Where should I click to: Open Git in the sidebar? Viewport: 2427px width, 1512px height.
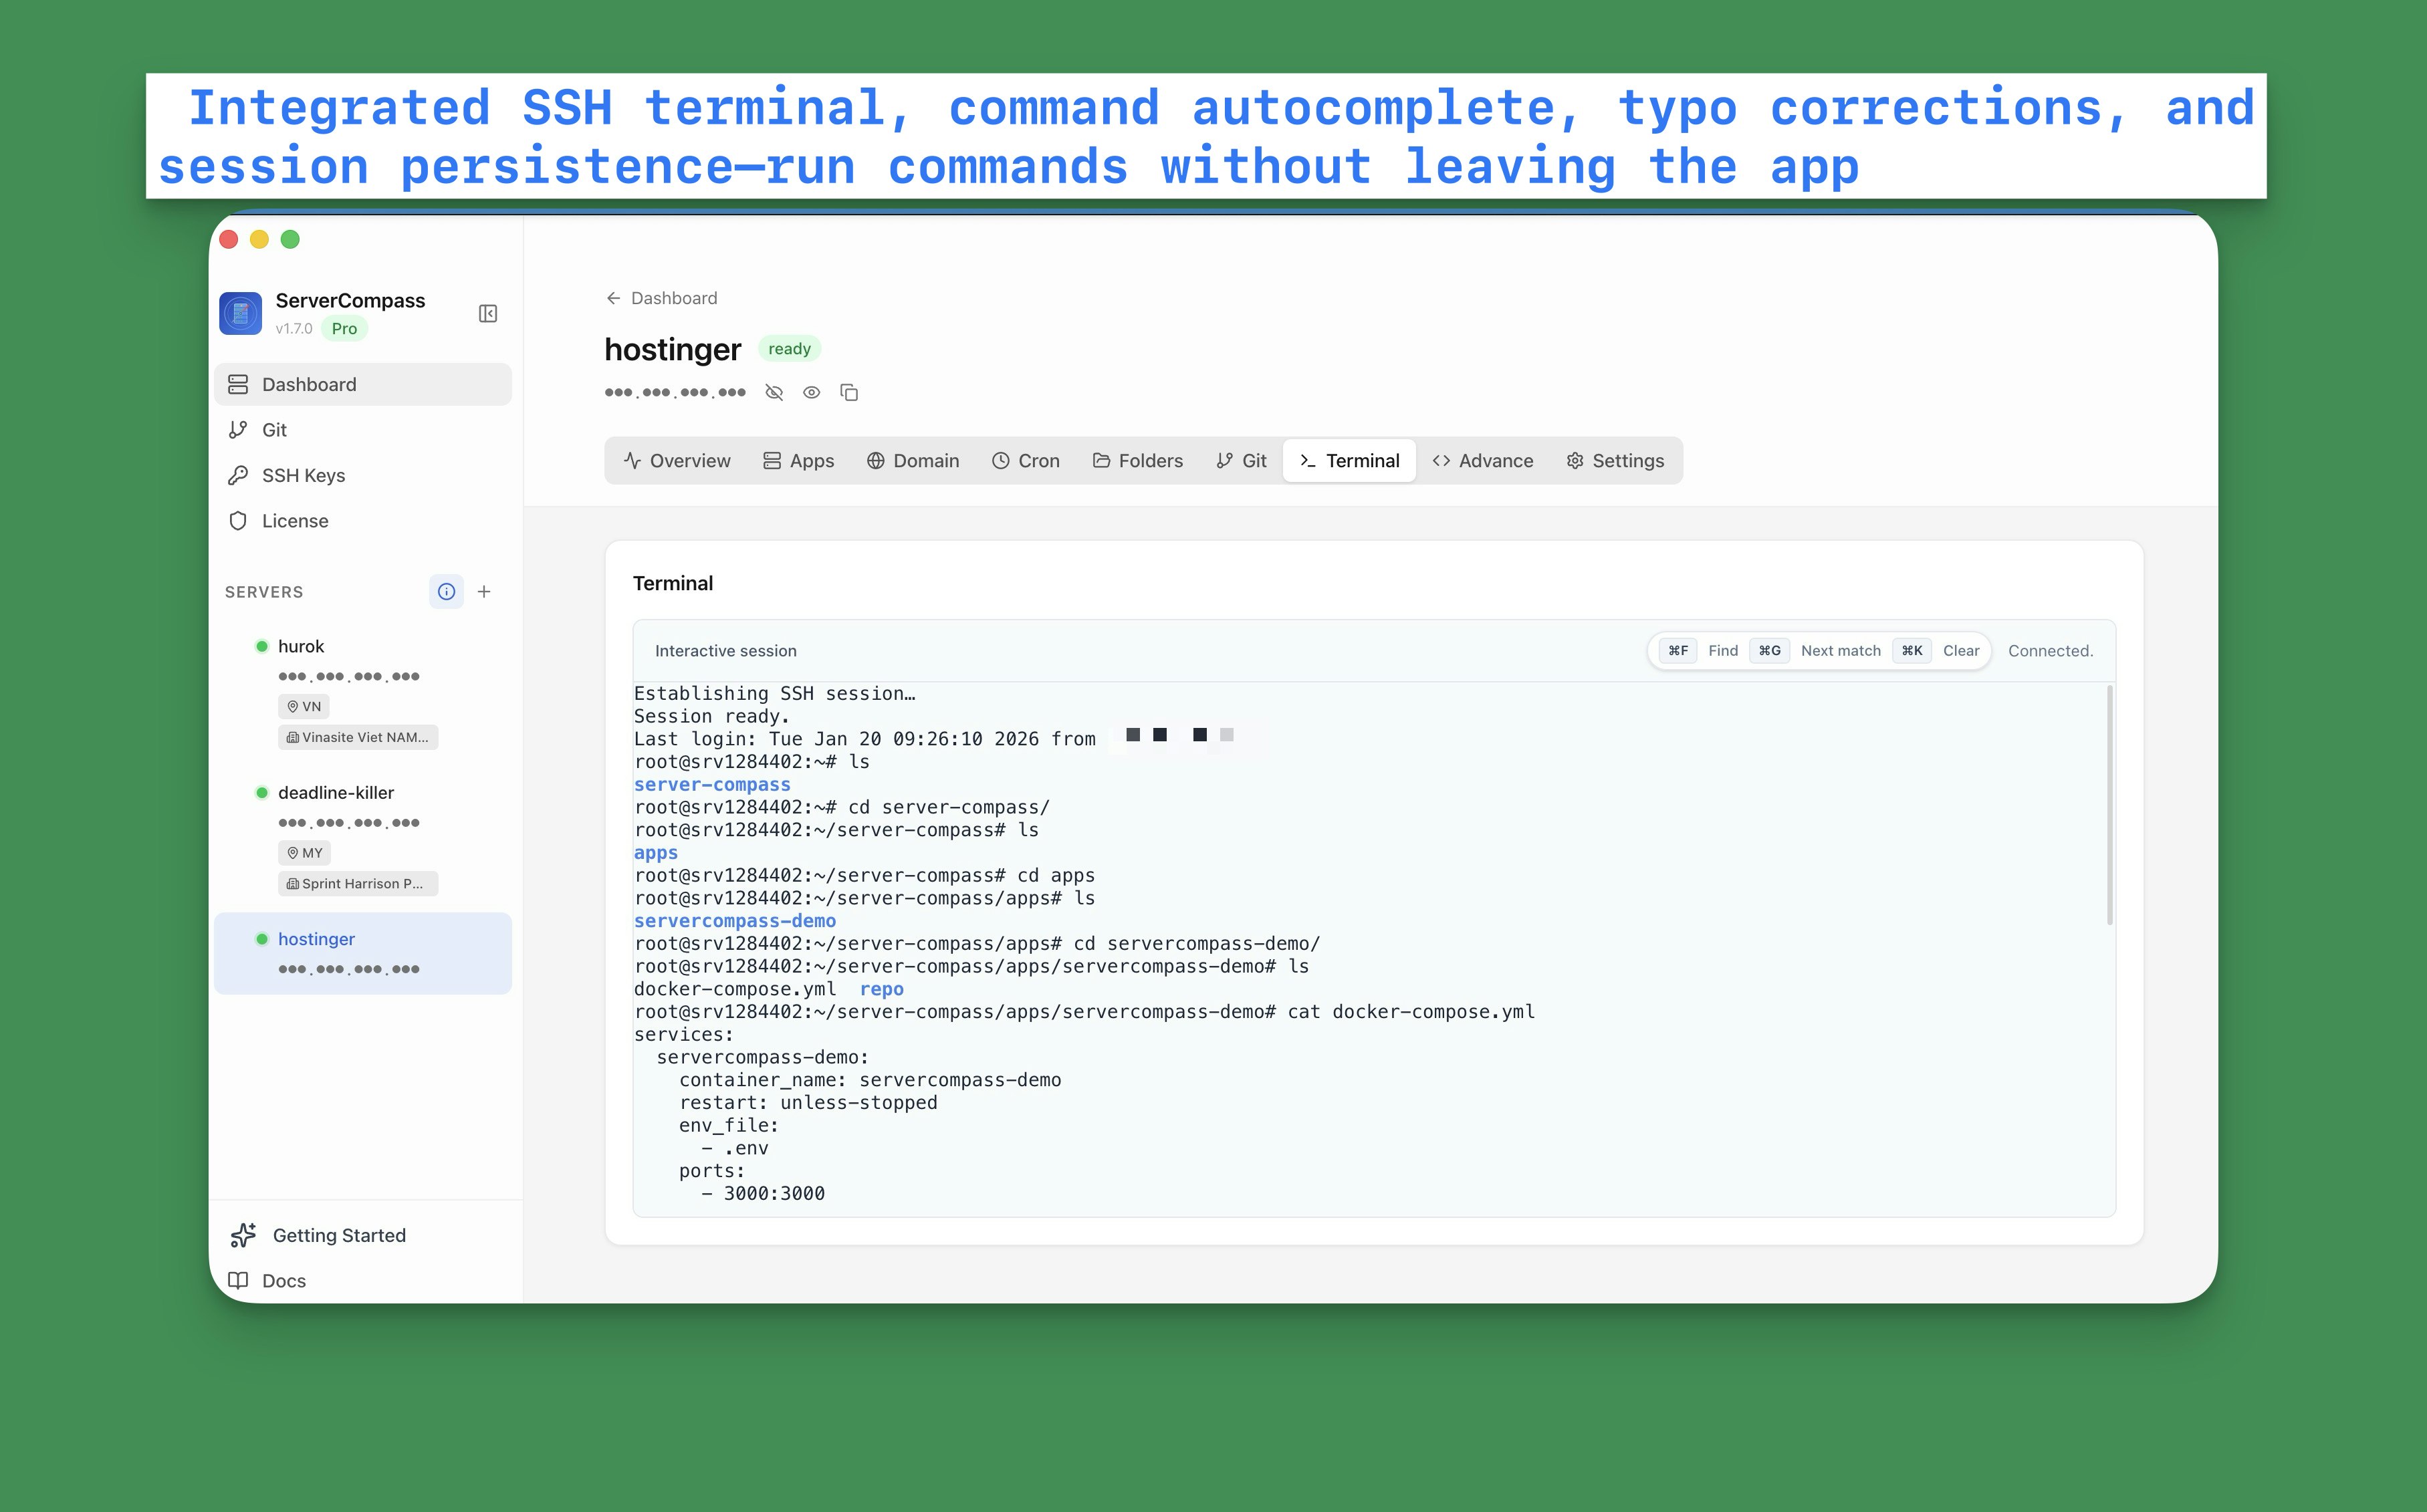point(274,430)
